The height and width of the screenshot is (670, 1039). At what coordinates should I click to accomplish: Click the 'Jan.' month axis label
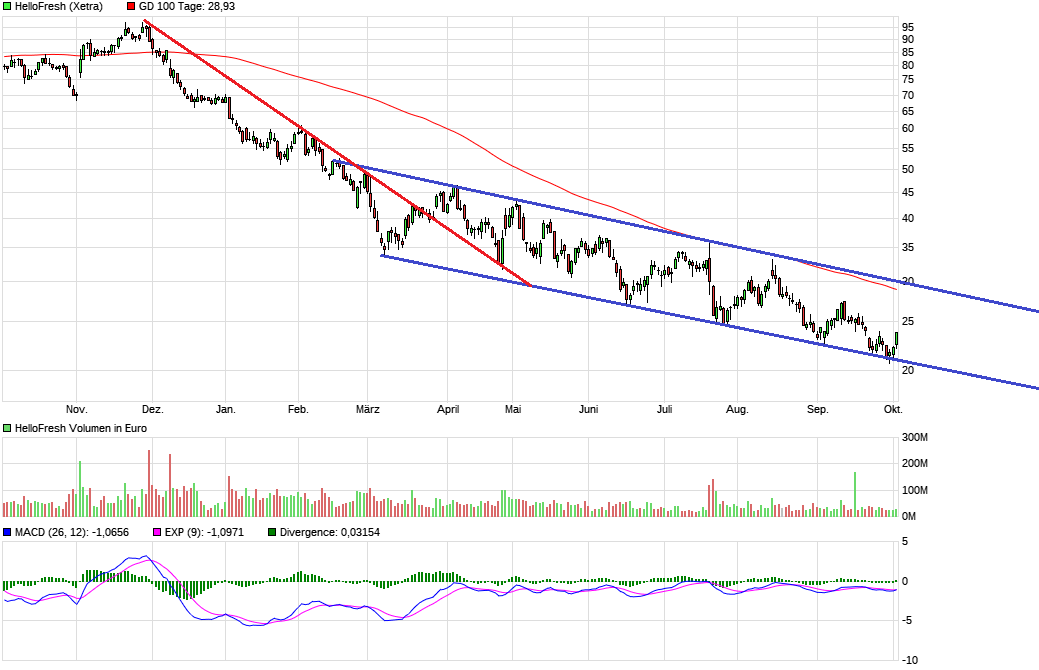[226, 410]
